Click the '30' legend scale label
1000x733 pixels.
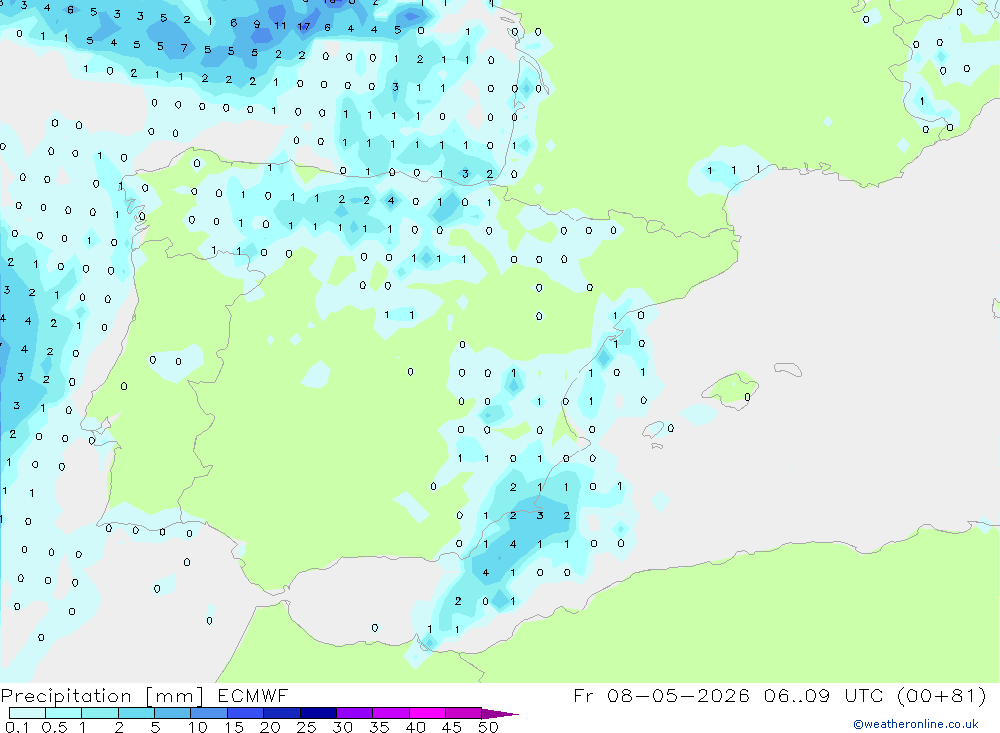click(343, 727)
